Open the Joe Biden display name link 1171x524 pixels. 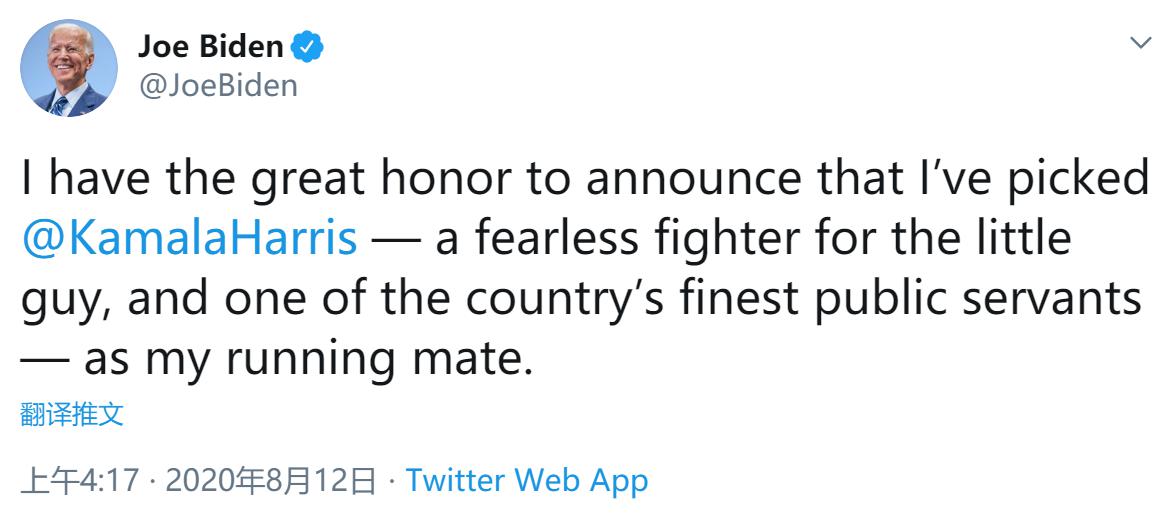click(210, 46)
